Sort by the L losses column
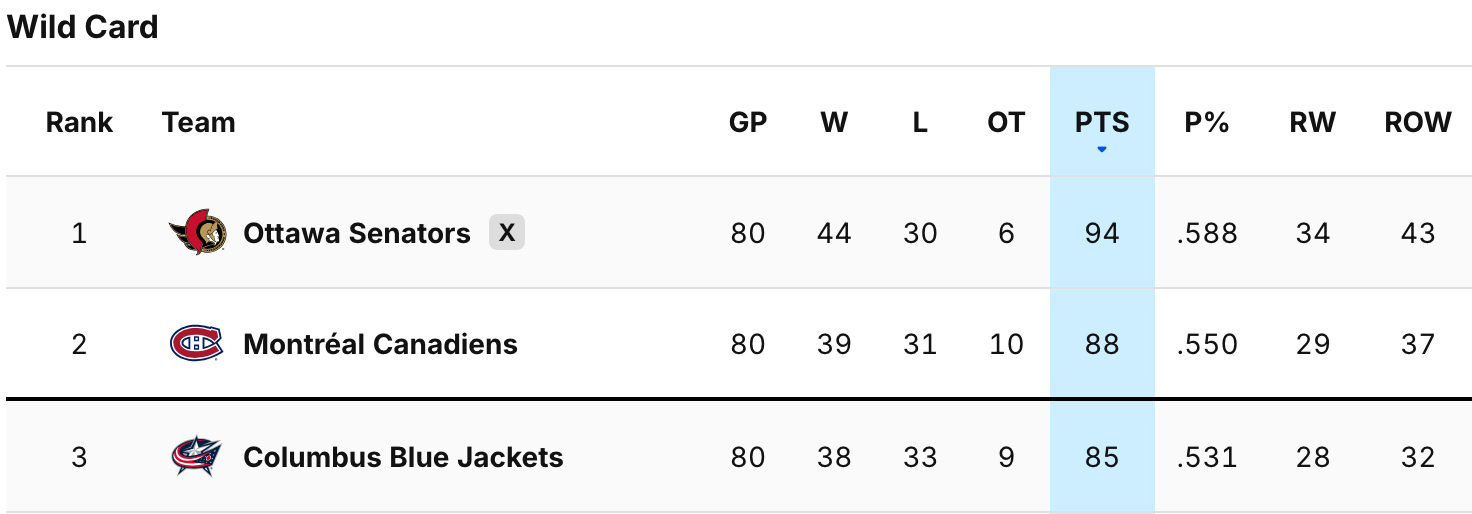Image resolution: width=1472 pixels, height=514 pixels. tap(920, 122)
